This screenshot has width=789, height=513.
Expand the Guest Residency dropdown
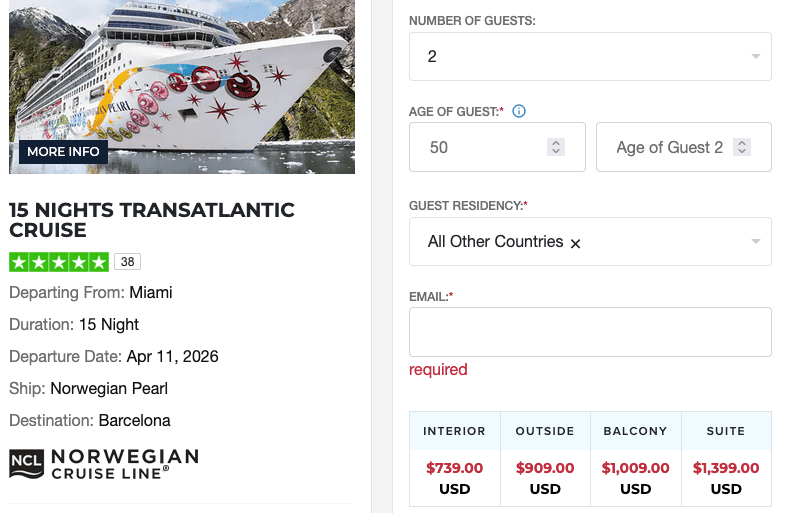click(x=756, y=242)
